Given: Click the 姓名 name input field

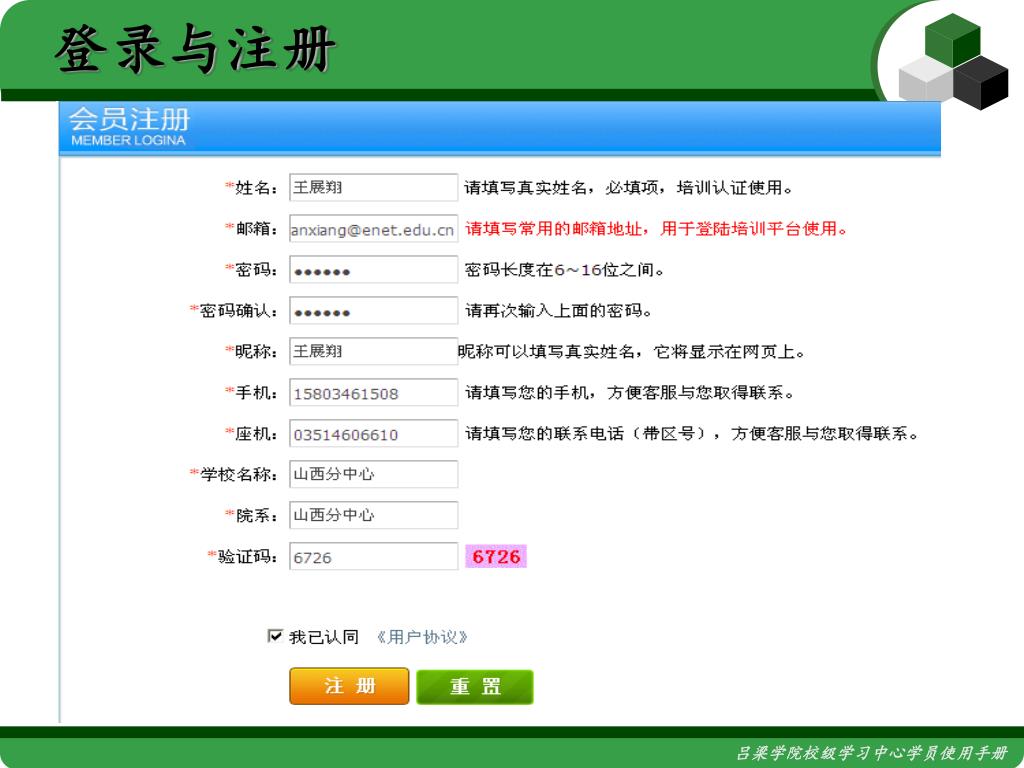Looking at the screenshot, I should [x=373, y=187].
